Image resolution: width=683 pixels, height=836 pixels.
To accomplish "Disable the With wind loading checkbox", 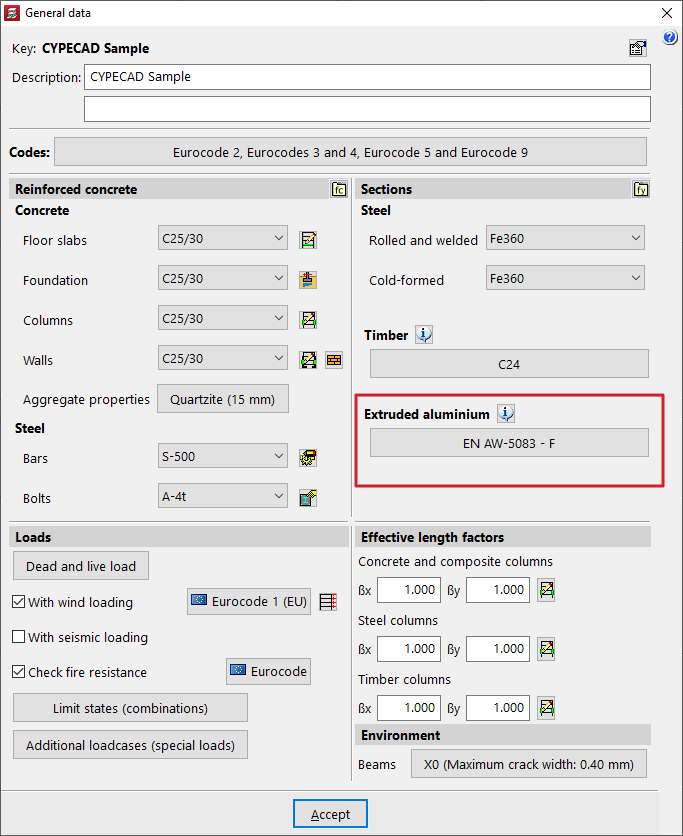I will 19,602.
